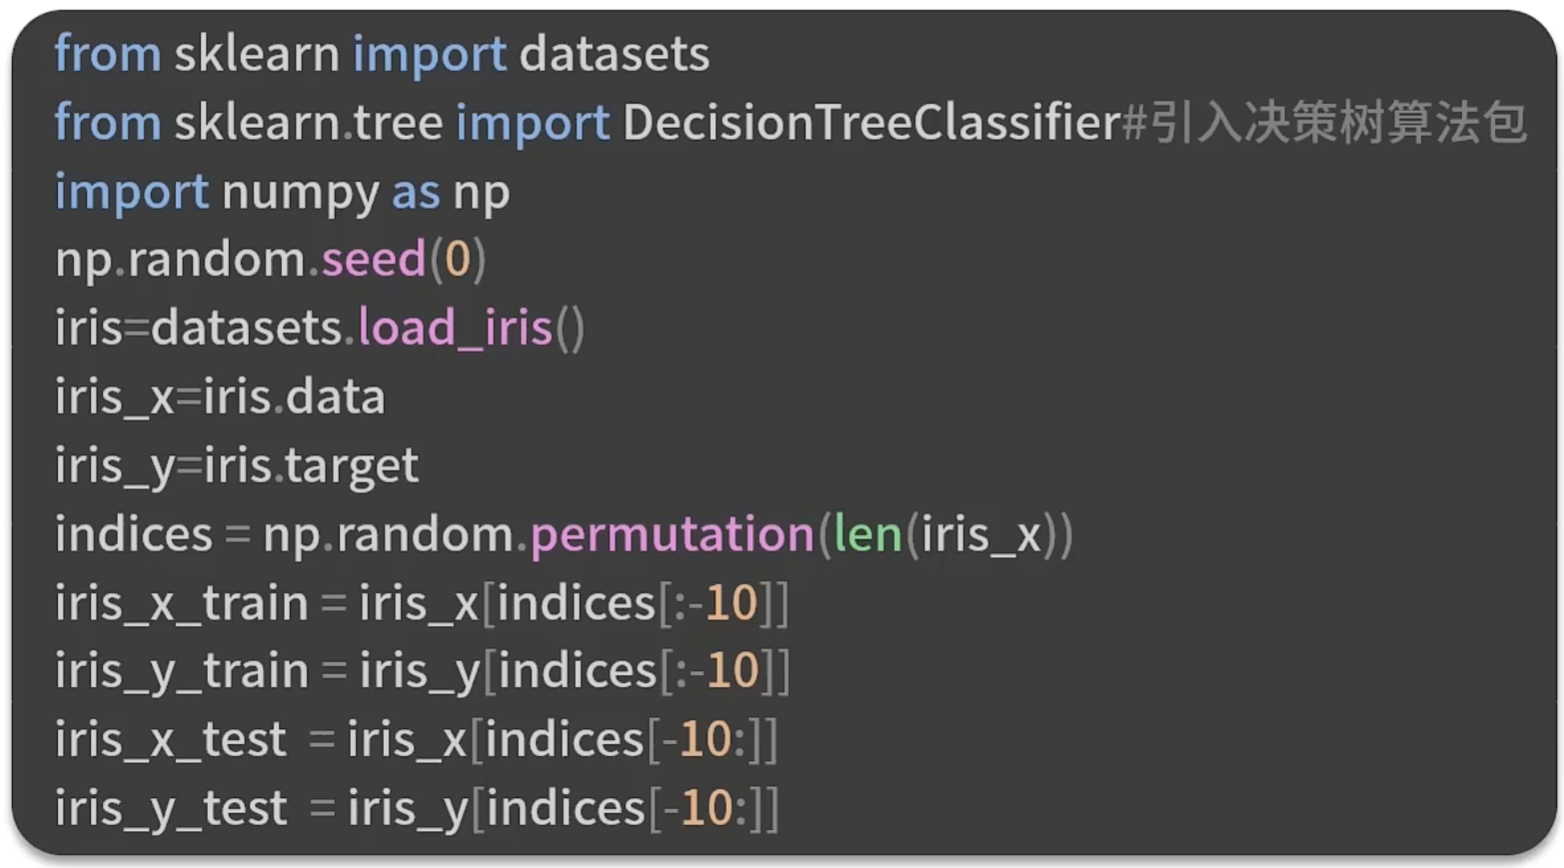
Task: Click the 'iris_x_test' variable name
Action: click(170, 740)
